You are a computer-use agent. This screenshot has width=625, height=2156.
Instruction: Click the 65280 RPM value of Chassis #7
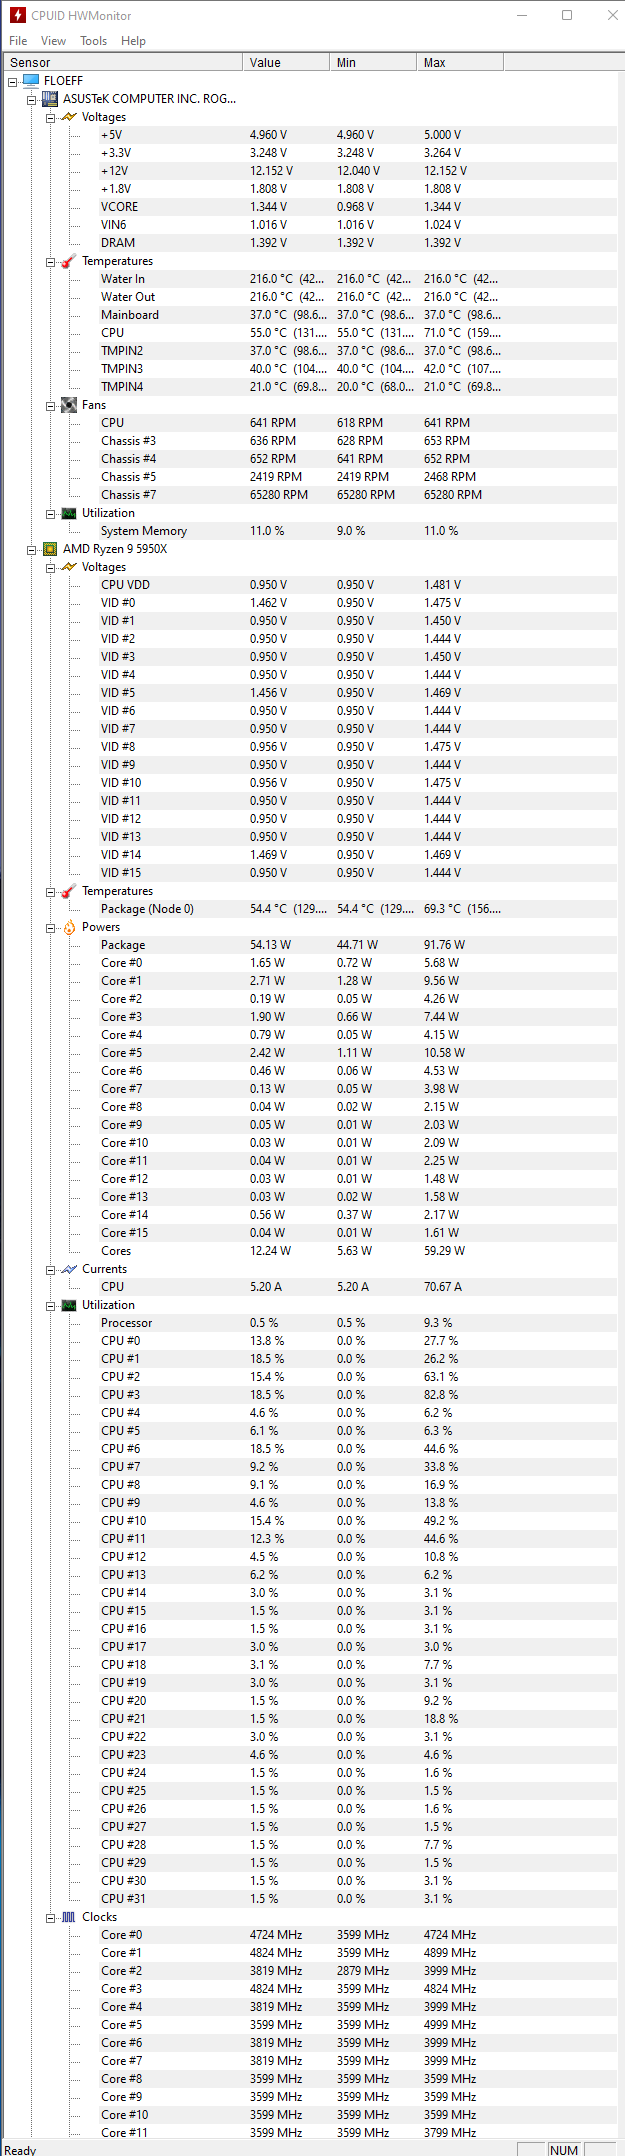(279, 494)
